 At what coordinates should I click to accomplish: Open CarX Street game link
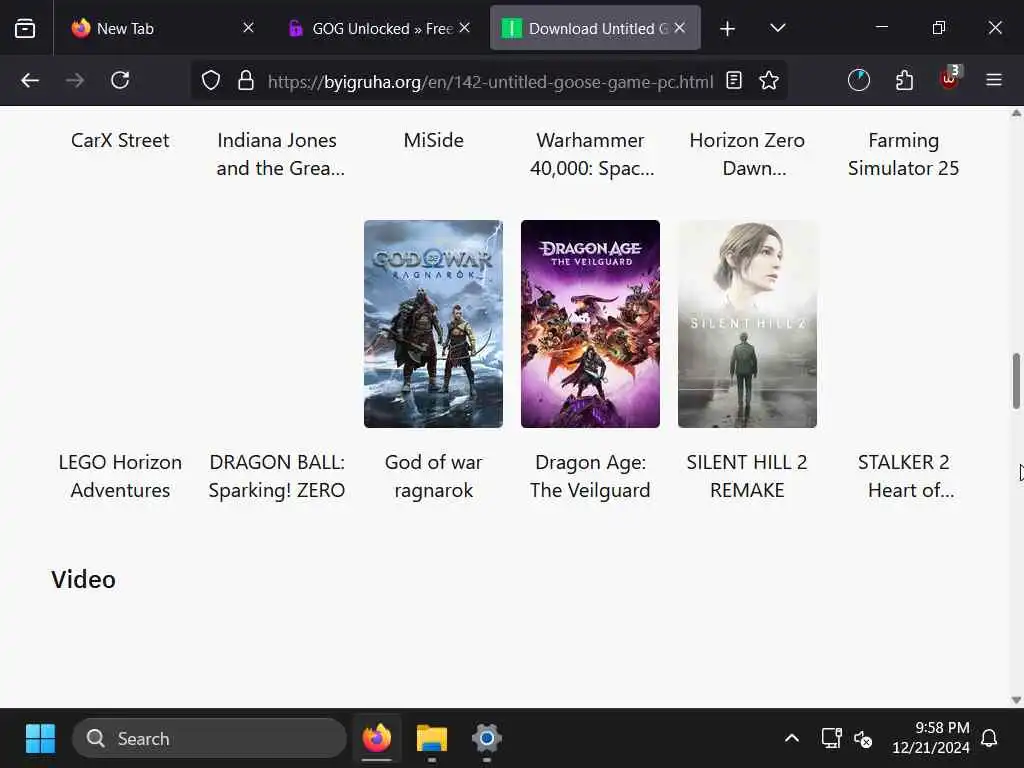[120, 140]
